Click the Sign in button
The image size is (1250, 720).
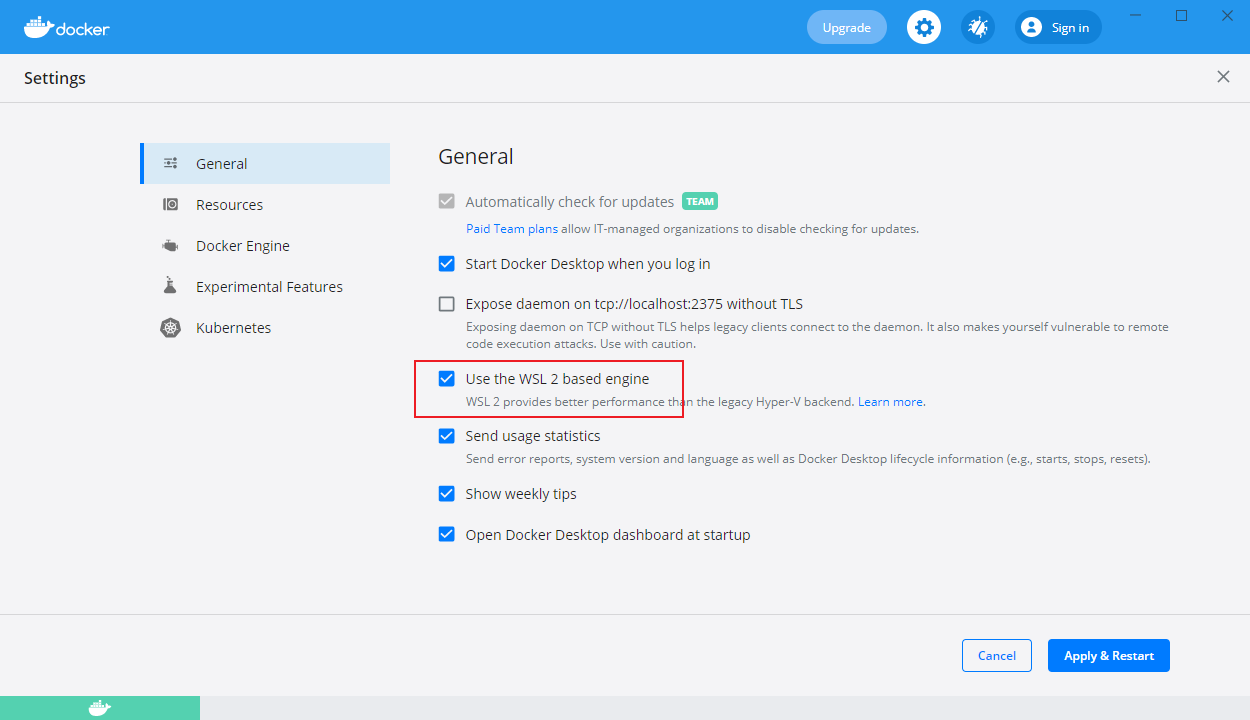pos(1058,27)
